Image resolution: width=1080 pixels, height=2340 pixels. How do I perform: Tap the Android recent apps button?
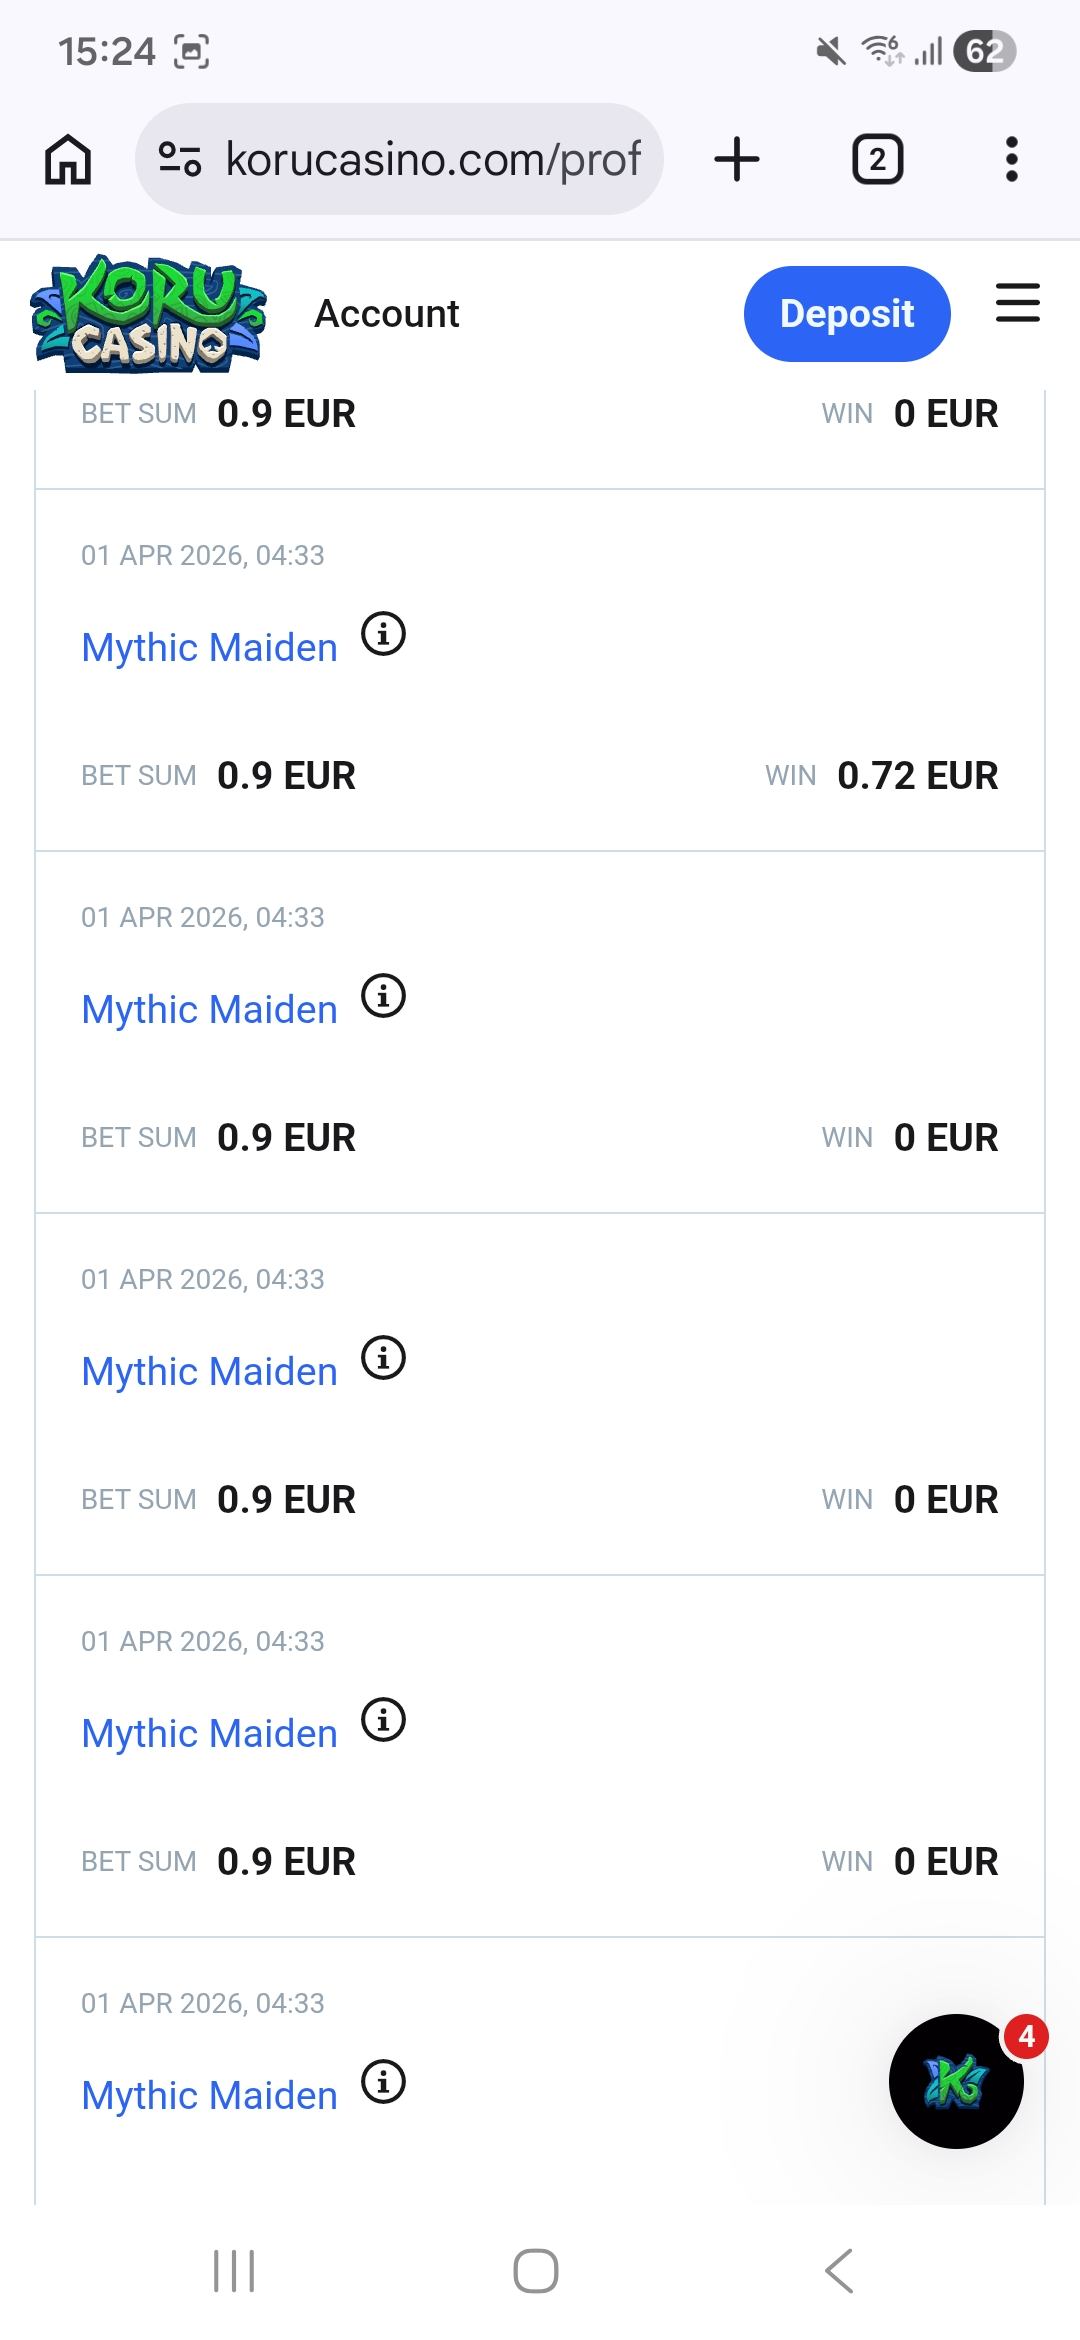pos(234,2271)
